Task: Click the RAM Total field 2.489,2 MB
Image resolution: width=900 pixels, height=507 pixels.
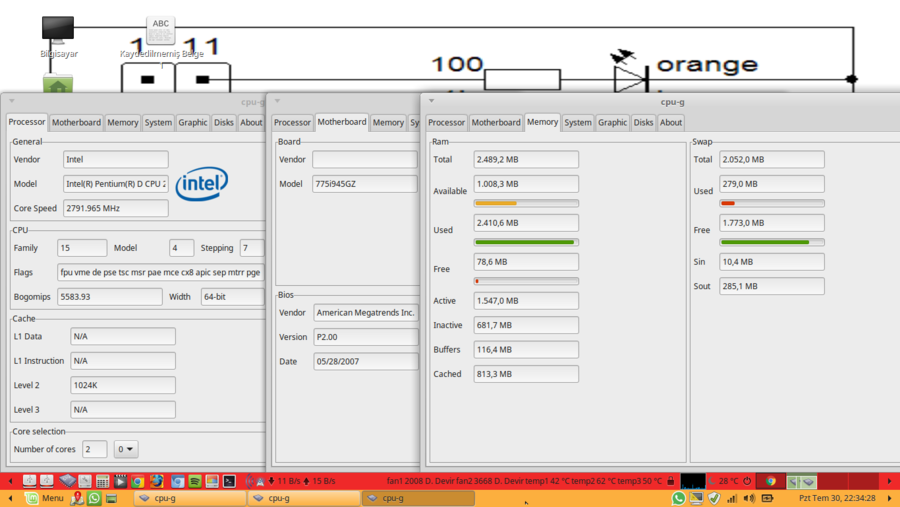Action: click(x=526, y=159)
